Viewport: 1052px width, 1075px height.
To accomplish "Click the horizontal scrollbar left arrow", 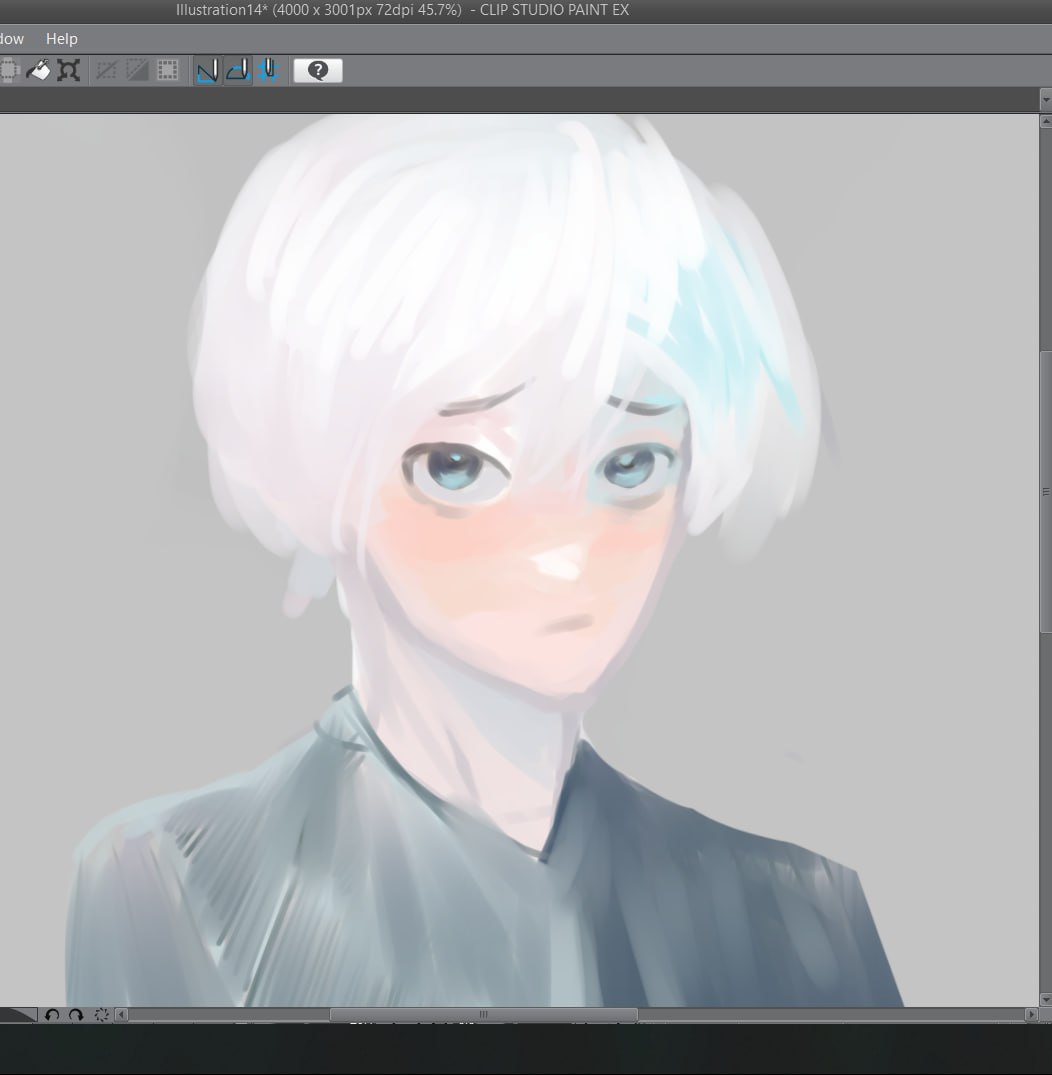I will [121, 1015].
